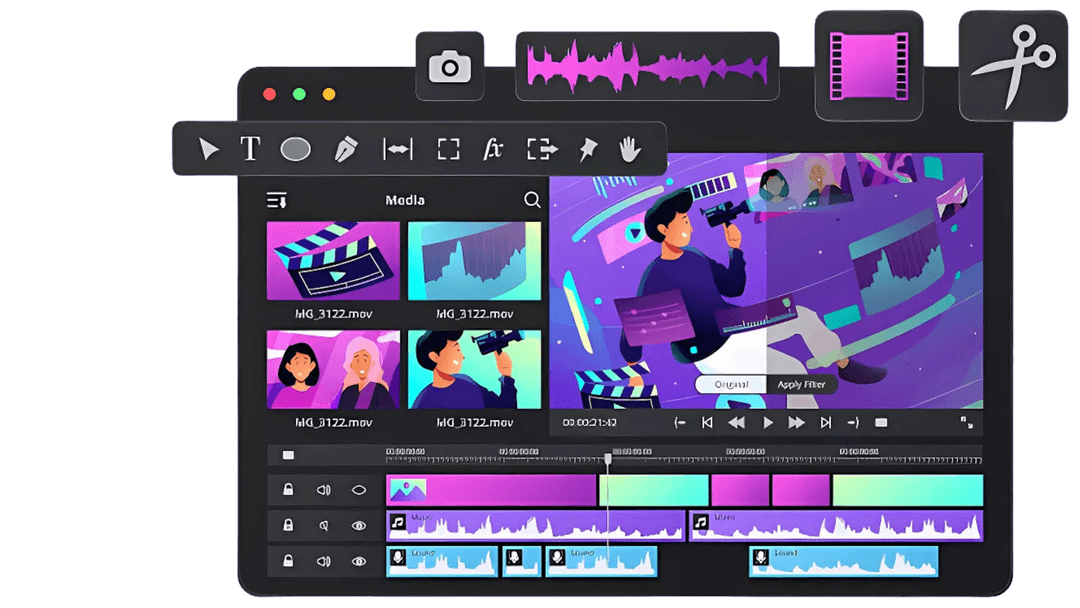The image size is (1080, 608).
Task: Select the IdG_3122.mov clapperboard thumbnail
Action: [x=334, y=262]
